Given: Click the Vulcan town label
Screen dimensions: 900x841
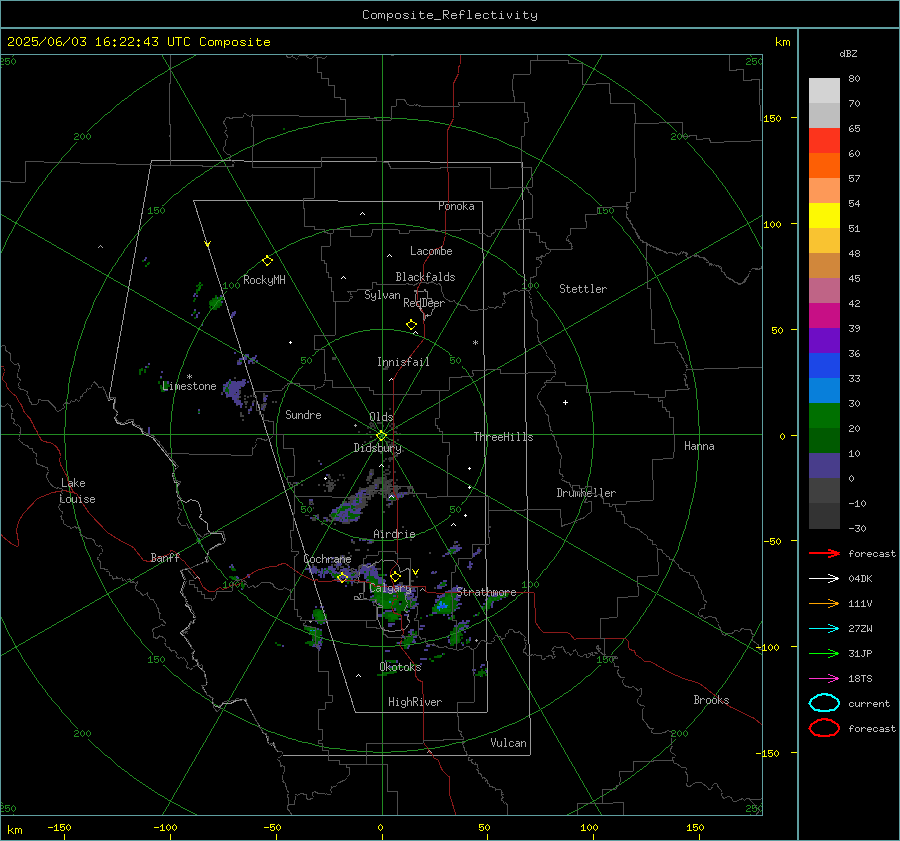Looking at the screenshot, I should [x=508, y=743].
